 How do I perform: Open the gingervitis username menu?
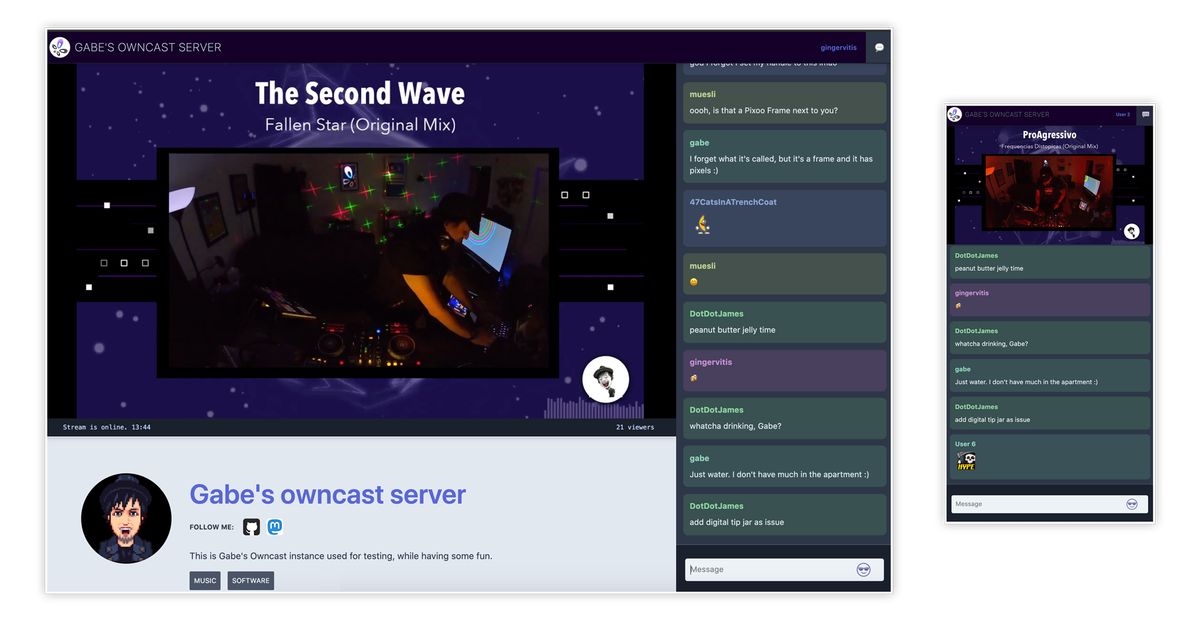tap(838, 46)
